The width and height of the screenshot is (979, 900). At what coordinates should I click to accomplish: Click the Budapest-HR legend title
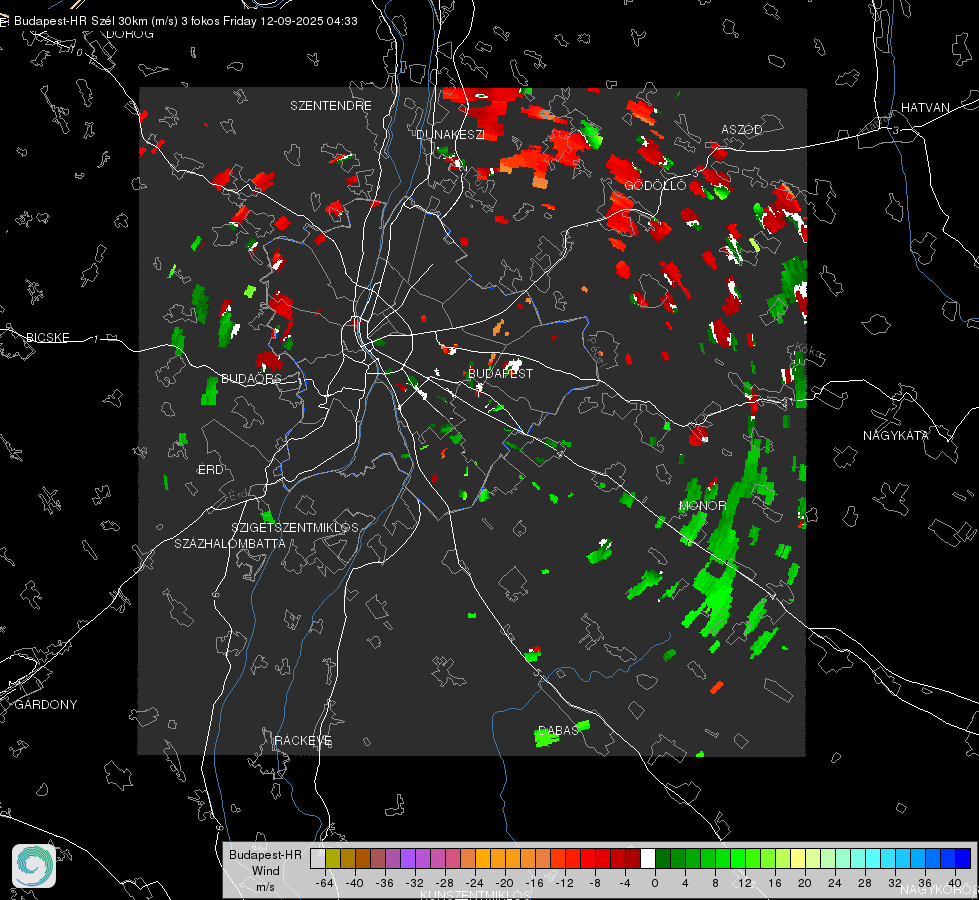tap(265, 854)
